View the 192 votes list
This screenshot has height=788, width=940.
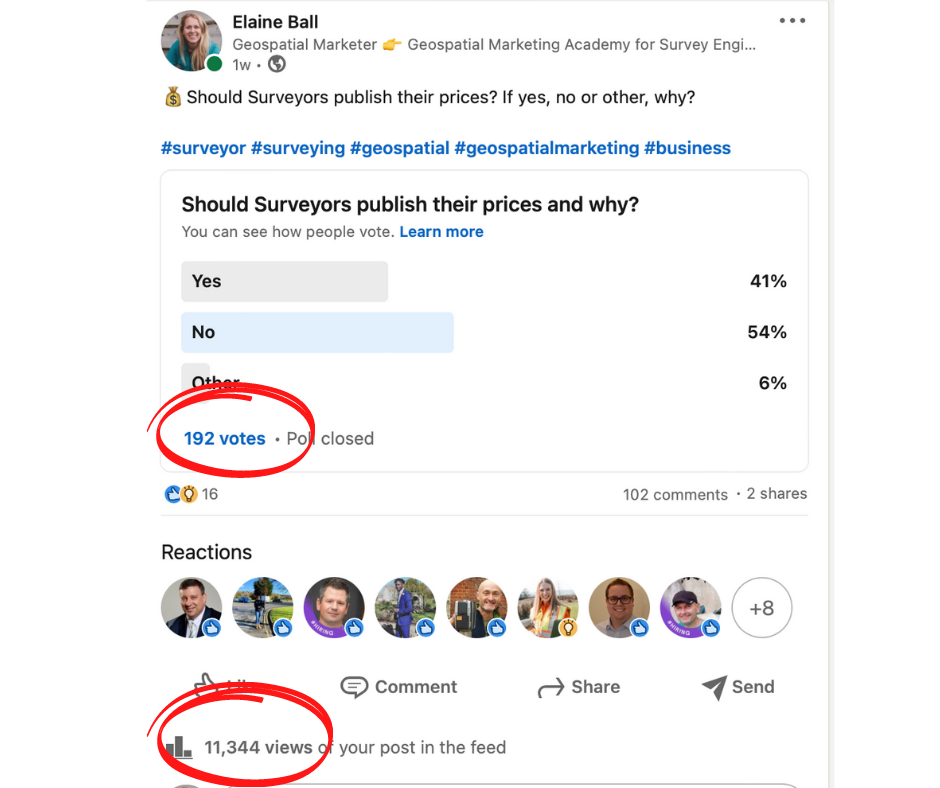[x=224, y=438]
